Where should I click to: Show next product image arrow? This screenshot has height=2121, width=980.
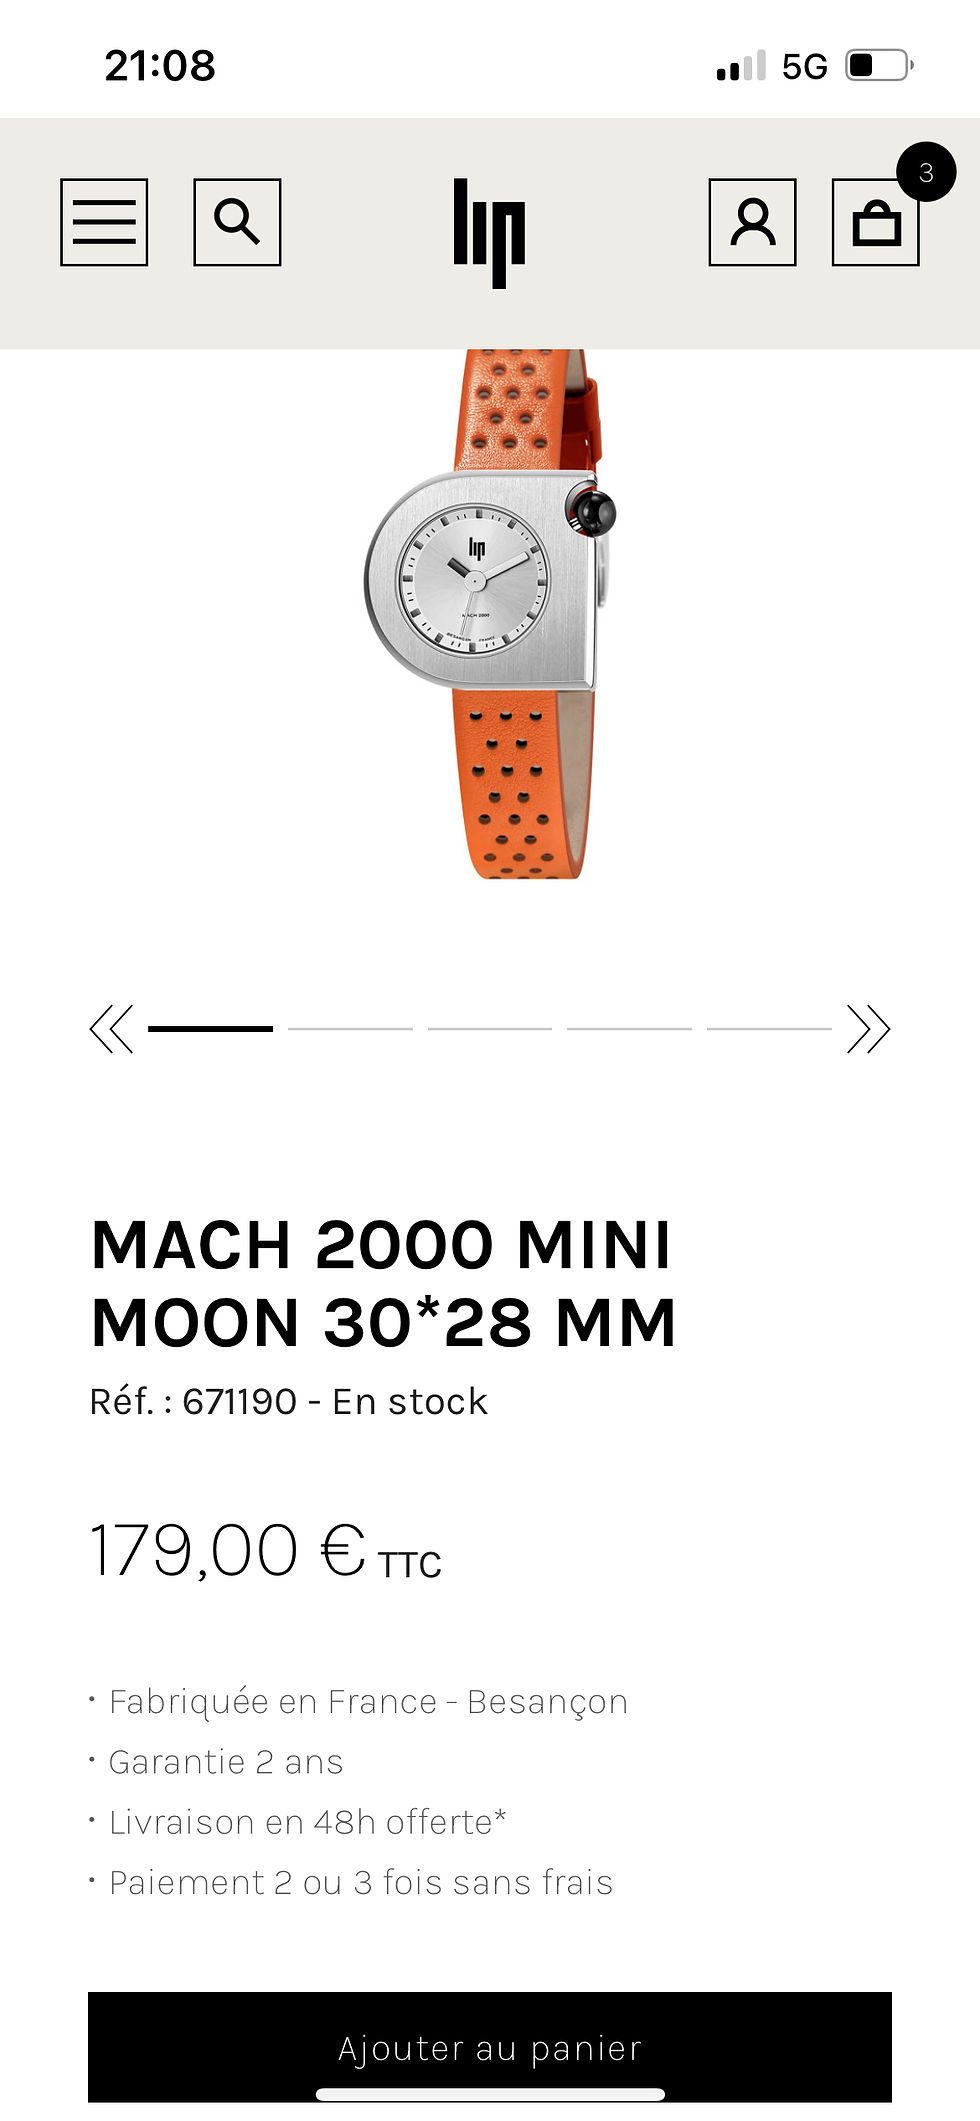(x=868, y=1029)
